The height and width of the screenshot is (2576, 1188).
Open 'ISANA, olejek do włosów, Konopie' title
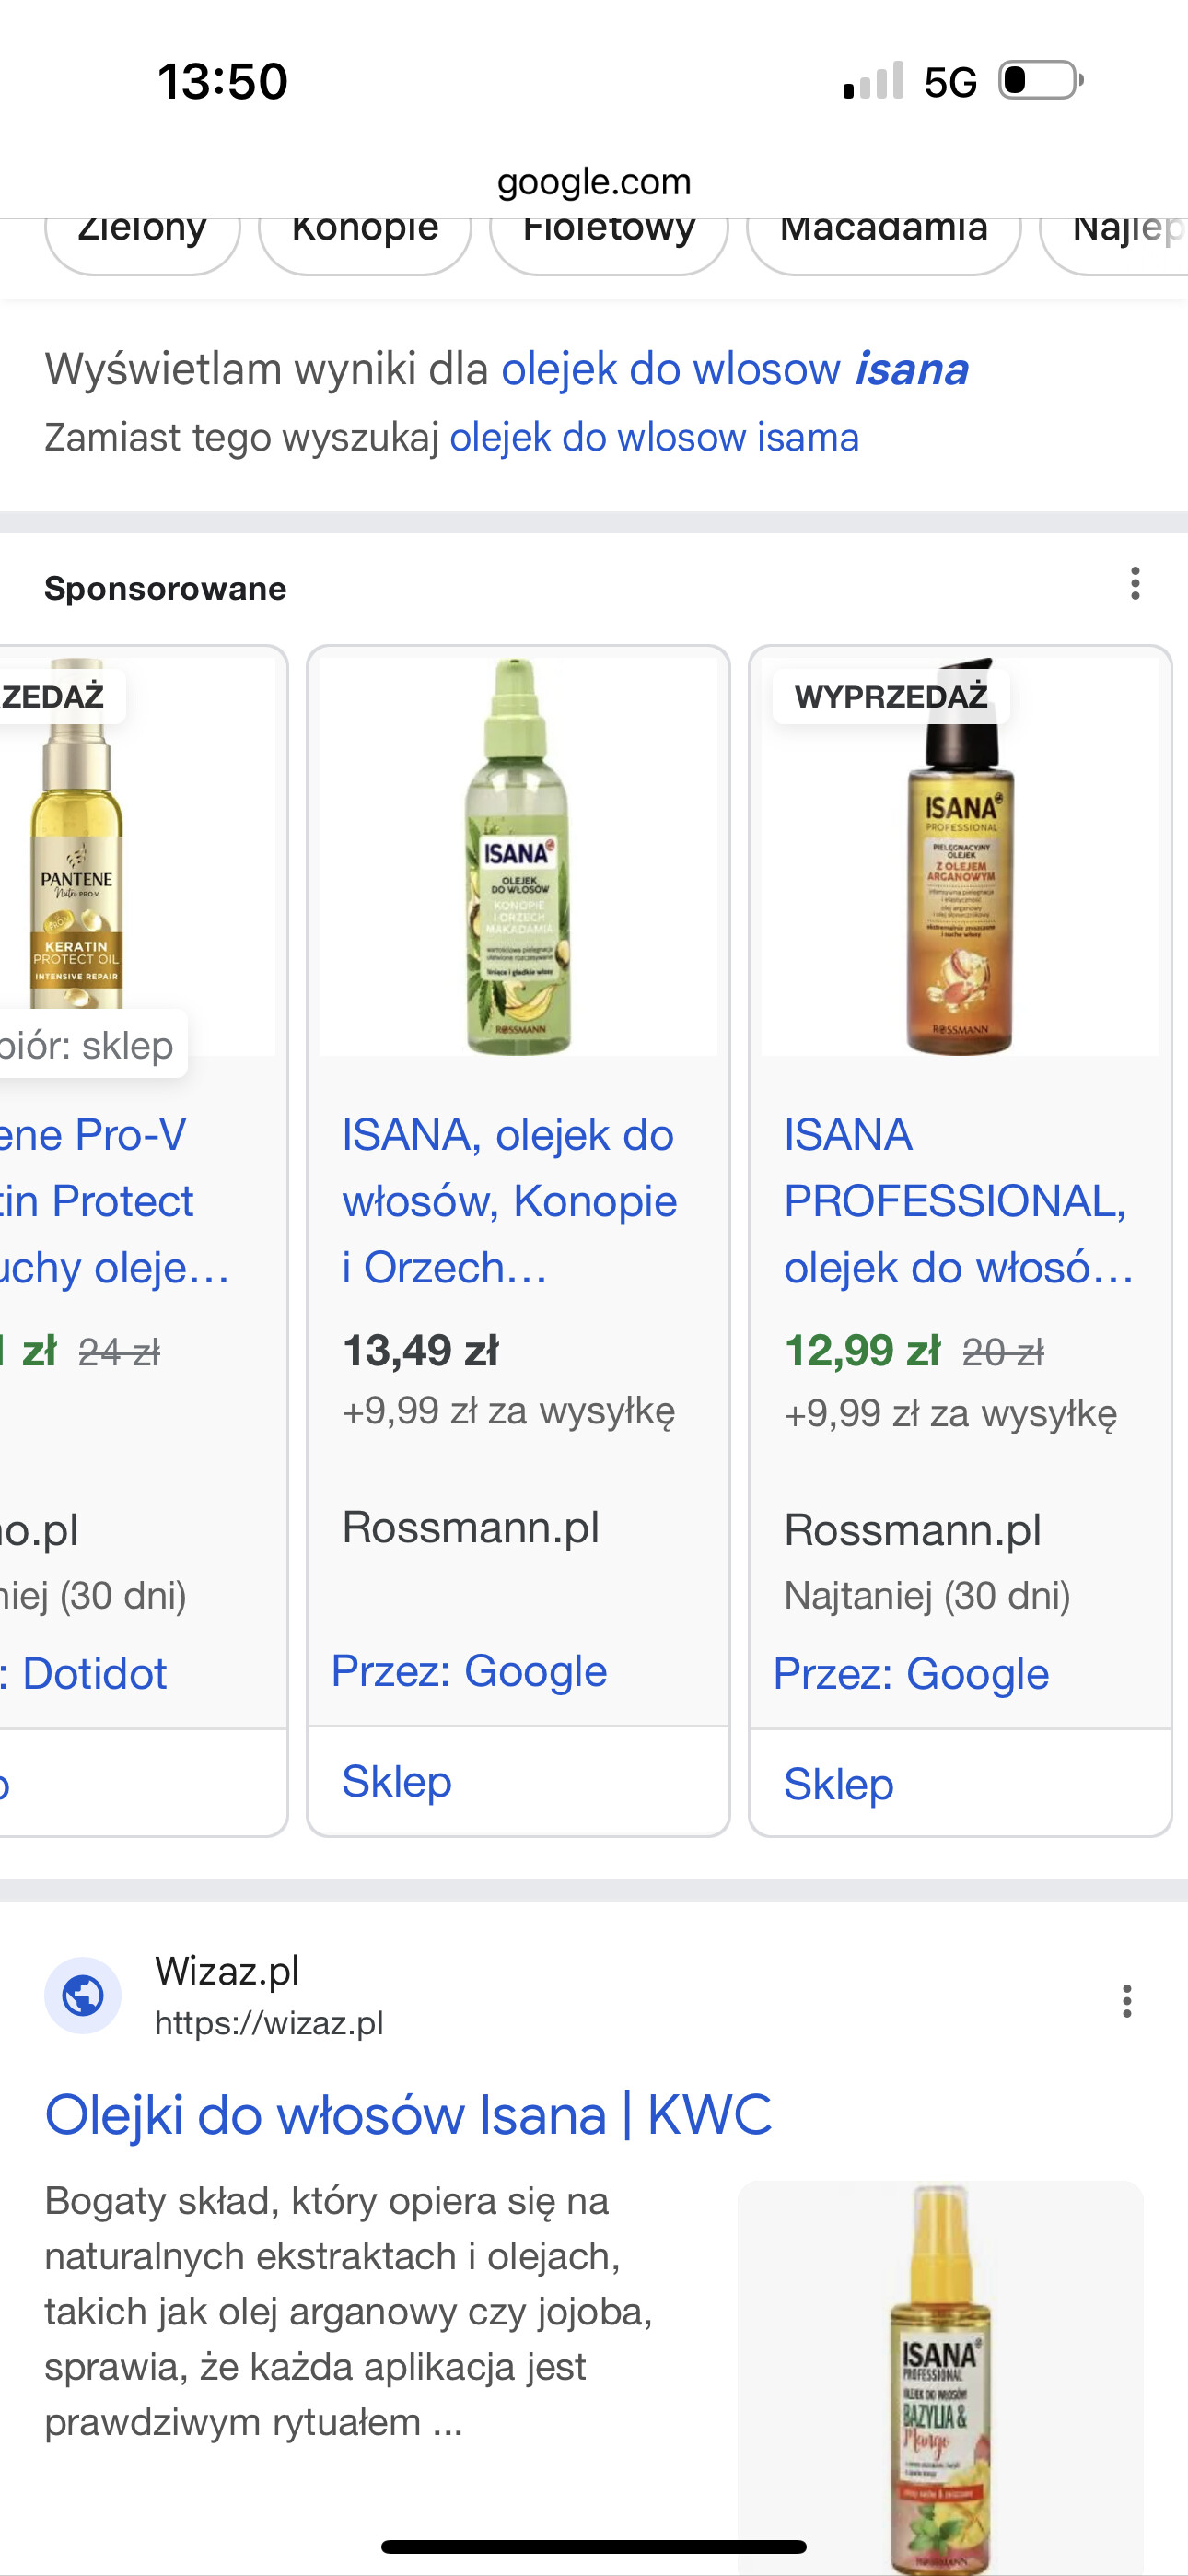[x=509, y=1200]
